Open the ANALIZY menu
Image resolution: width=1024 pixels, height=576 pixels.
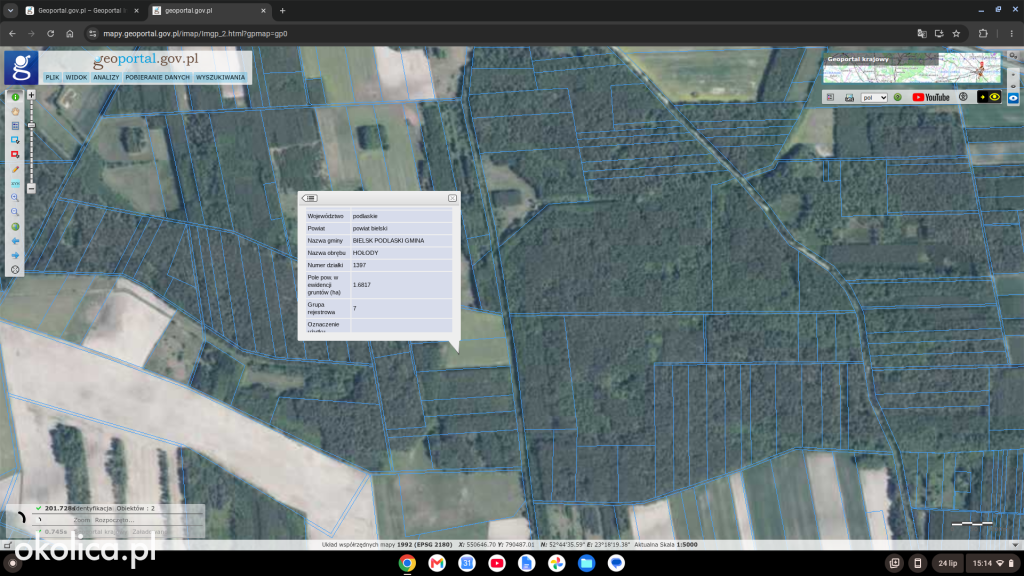tap(106, 77)
